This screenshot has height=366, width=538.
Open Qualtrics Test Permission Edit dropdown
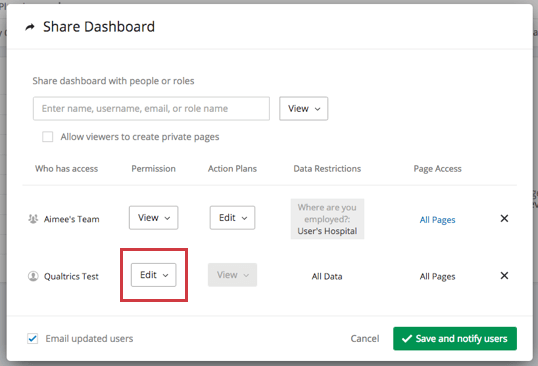click(153, 275)
